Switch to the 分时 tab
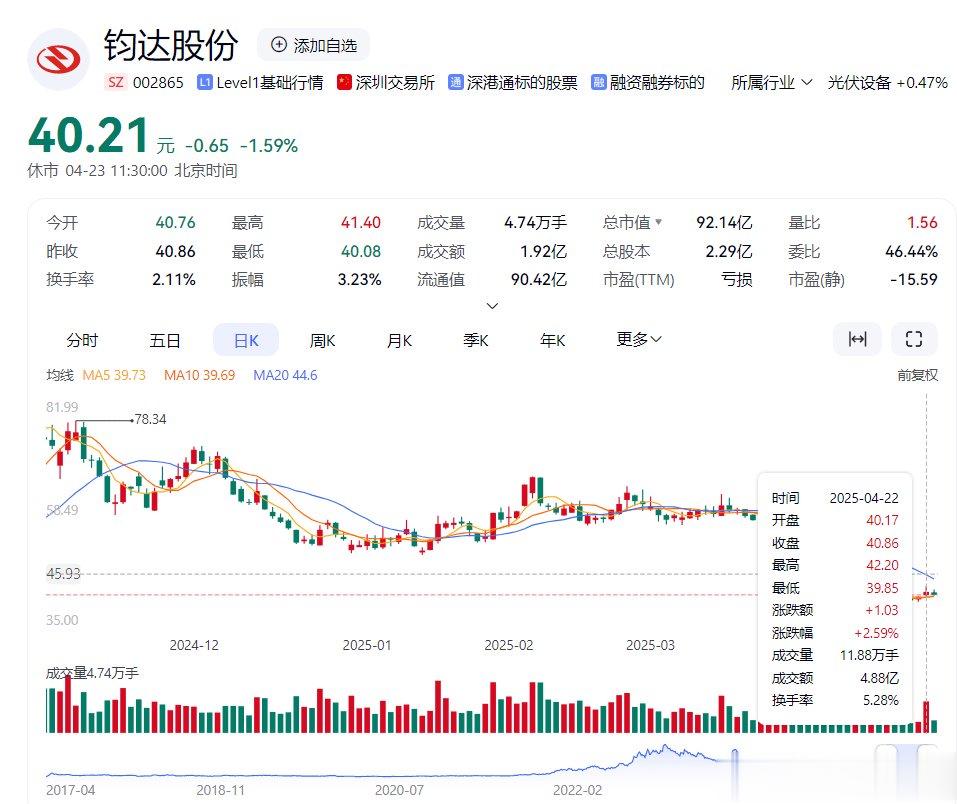The image size is (957, 804). 82,340
